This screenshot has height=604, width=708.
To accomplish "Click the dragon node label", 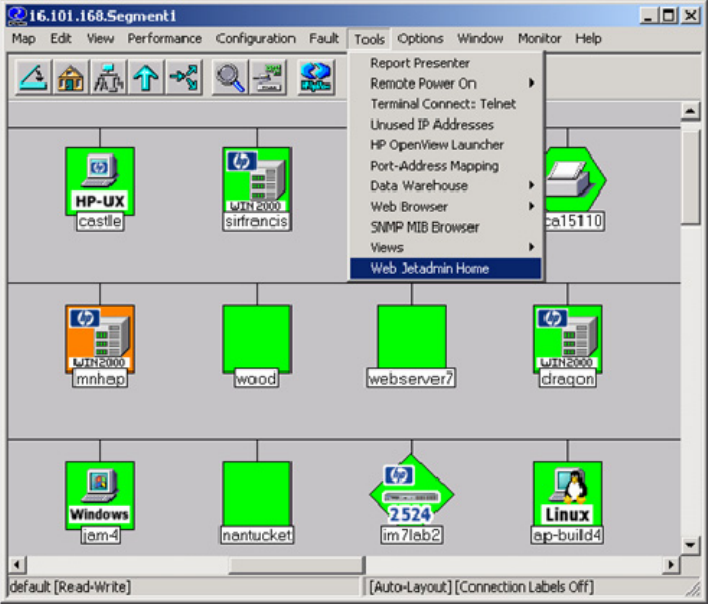I will (x=568, y=379).
